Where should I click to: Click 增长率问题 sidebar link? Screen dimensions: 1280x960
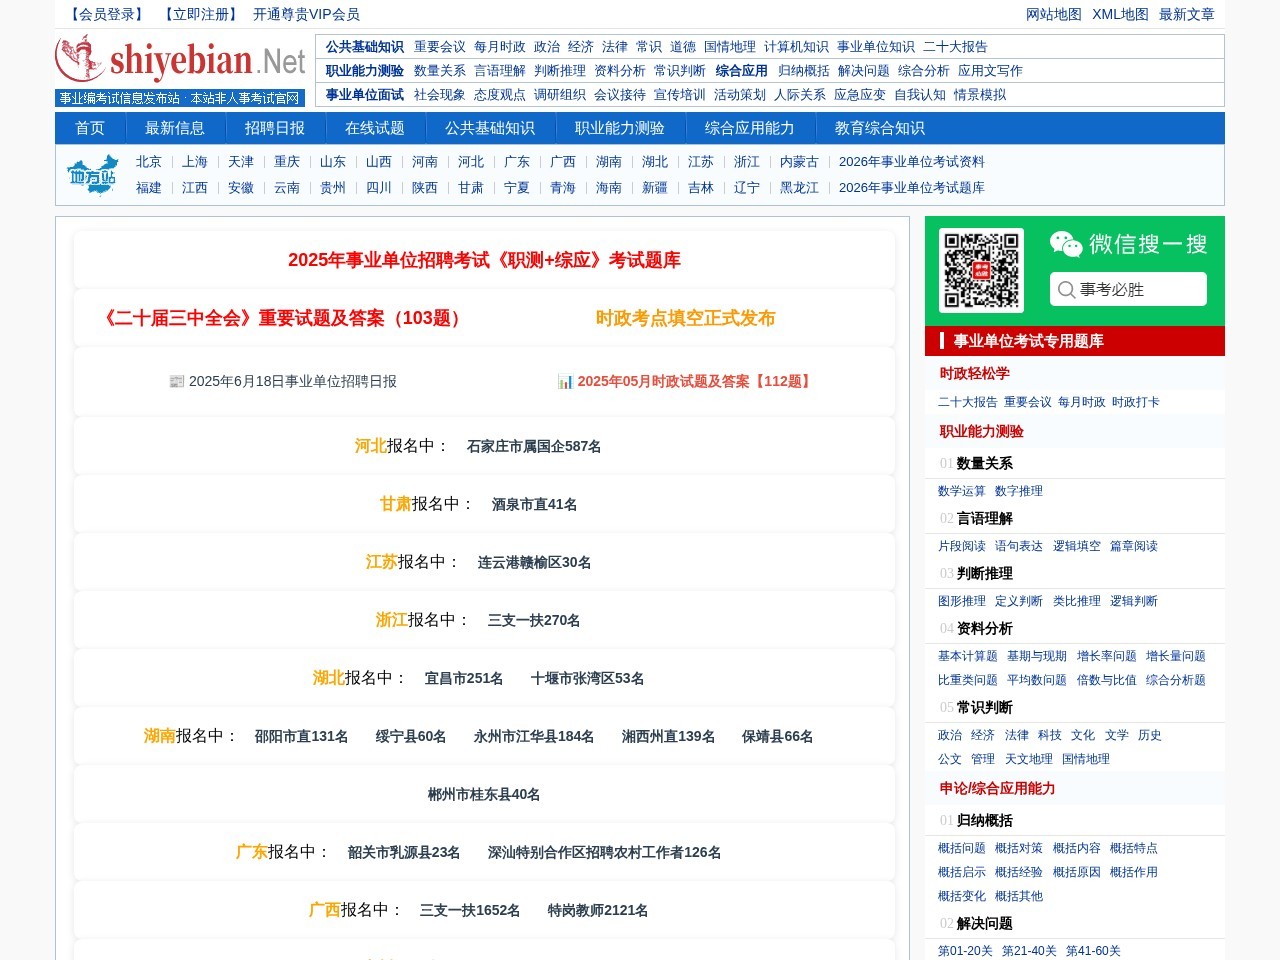(x=1107, y=656)
